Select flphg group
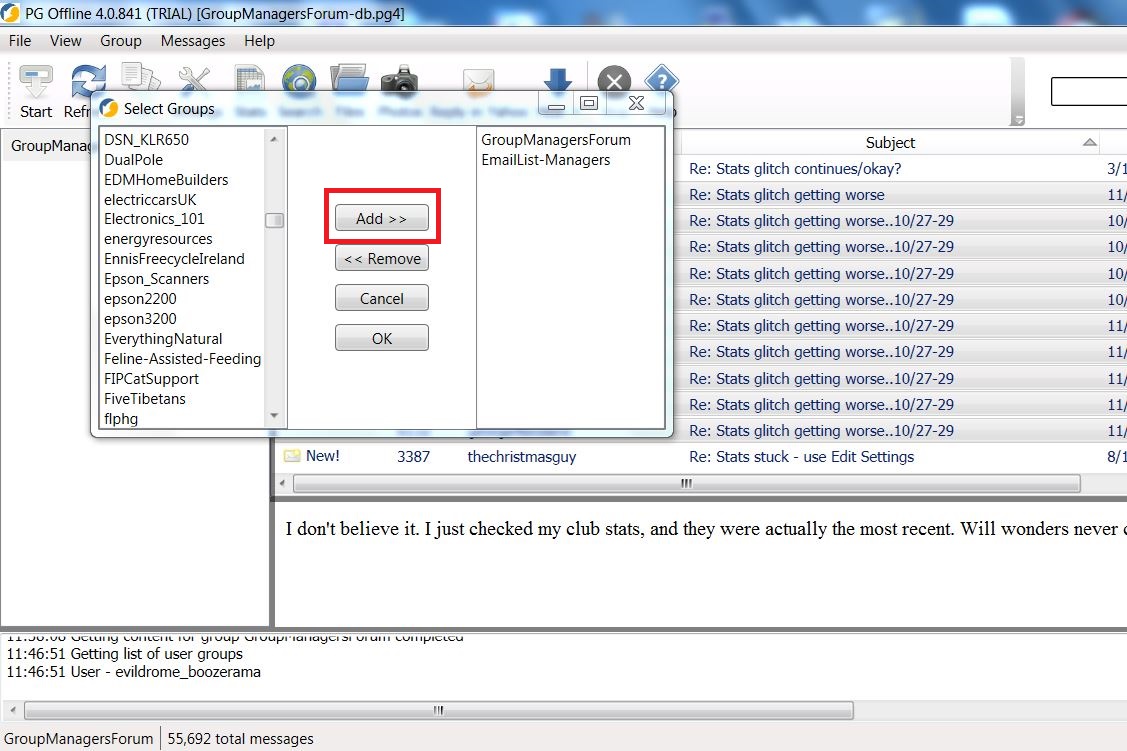Viewport: 1127px width, 751px height. [x=121, y=418]
